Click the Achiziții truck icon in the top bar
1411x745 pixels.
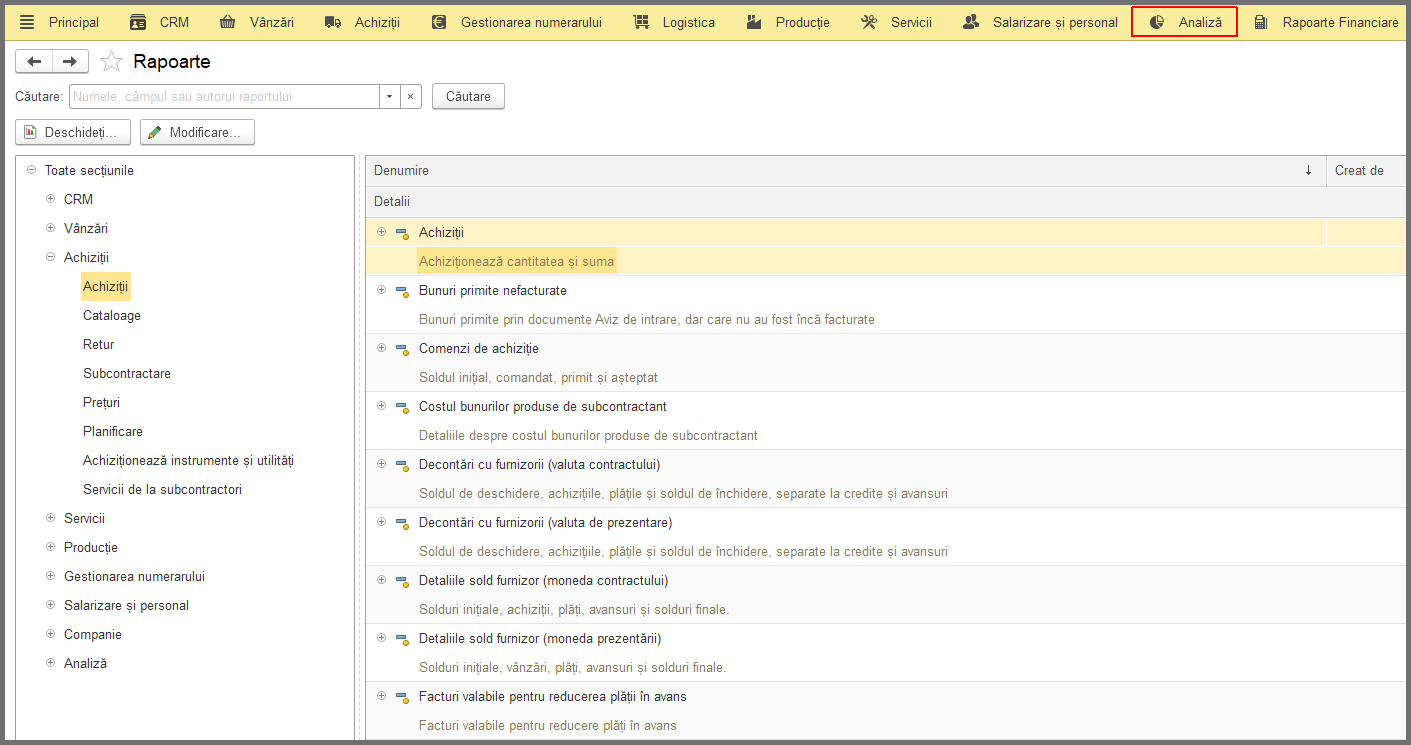[333, 22]
